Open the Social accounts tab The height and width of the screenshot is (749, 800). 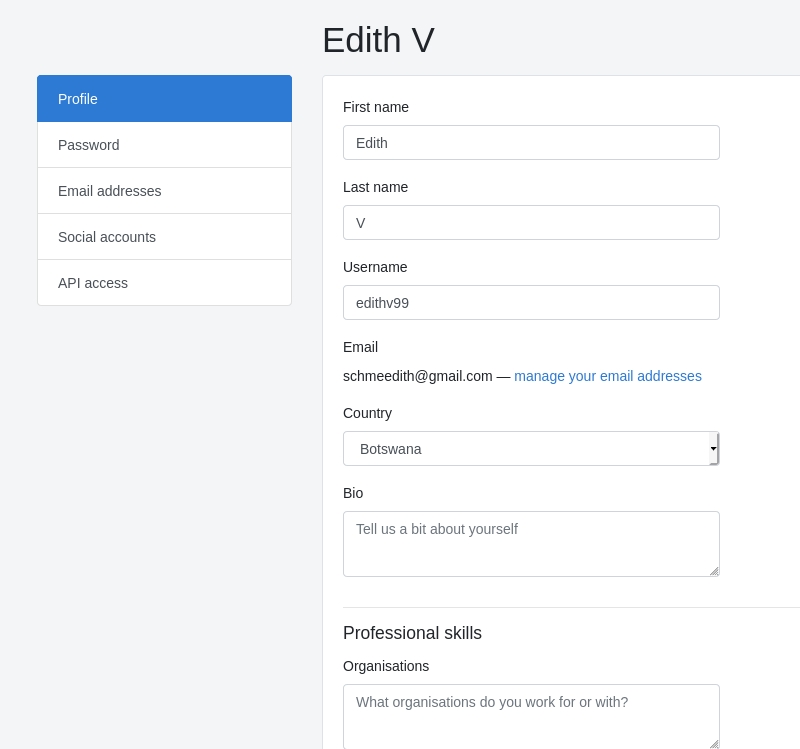[164, 237]
